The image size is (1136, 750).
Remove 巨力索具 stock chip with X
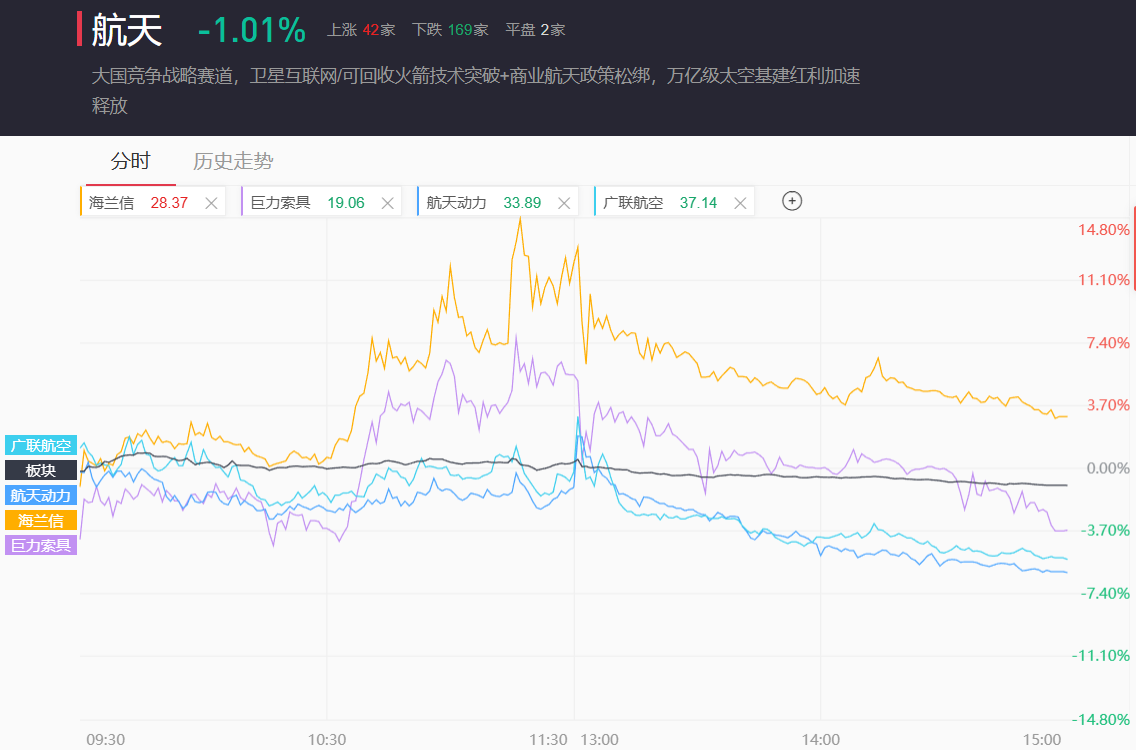tap(387, 203)
